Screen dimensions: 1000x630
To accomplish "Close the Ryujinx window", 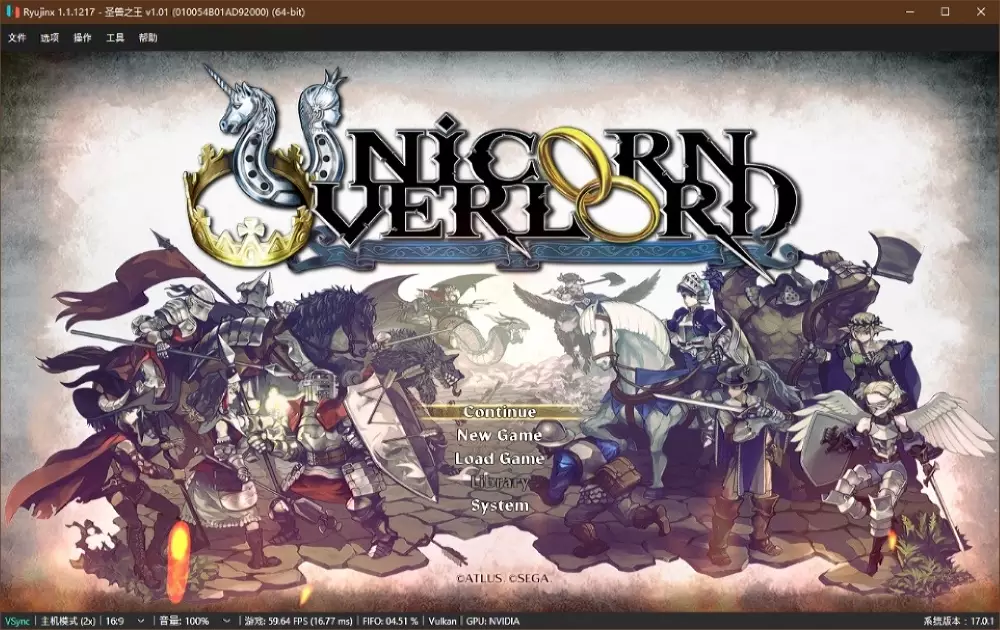I will pos(981,12).
